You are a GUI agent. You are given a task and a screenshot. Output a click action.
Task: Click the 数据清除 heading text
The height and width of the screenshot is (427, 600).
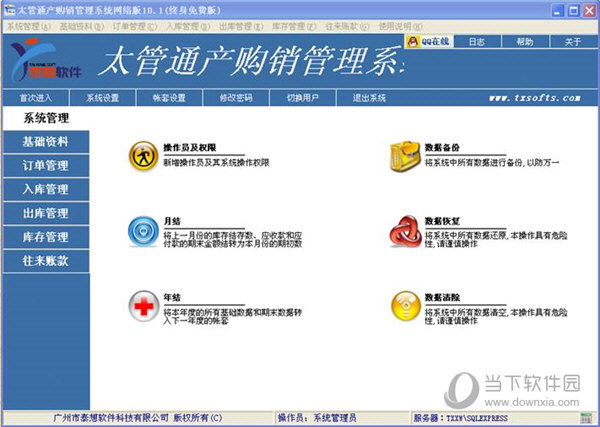tap(442, 297)
